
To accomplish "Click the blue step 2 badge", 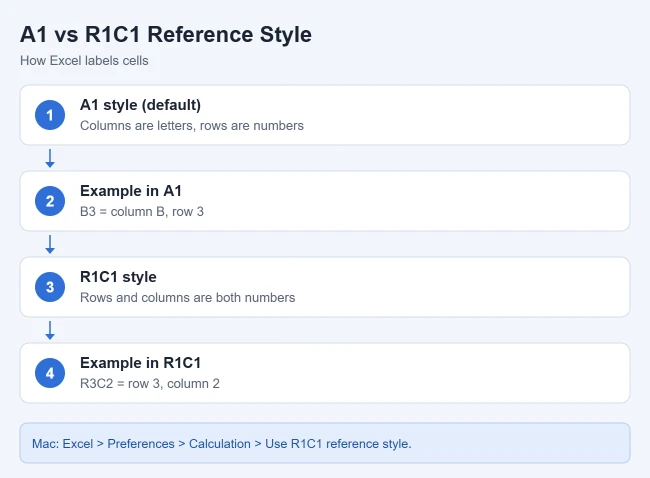I will pyautogui.click(x=50, y=201).
